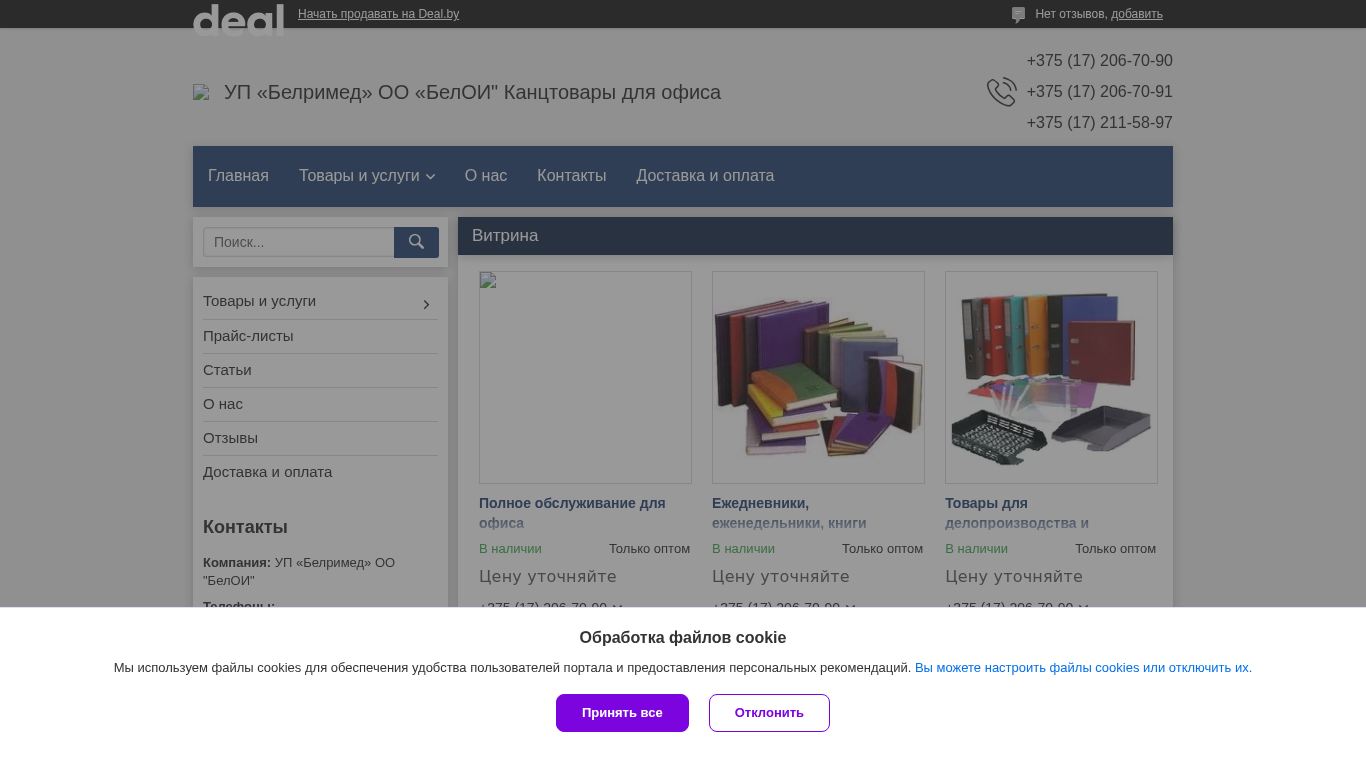
Task: Open the Deal logo in the top bar
Action: 238,20
